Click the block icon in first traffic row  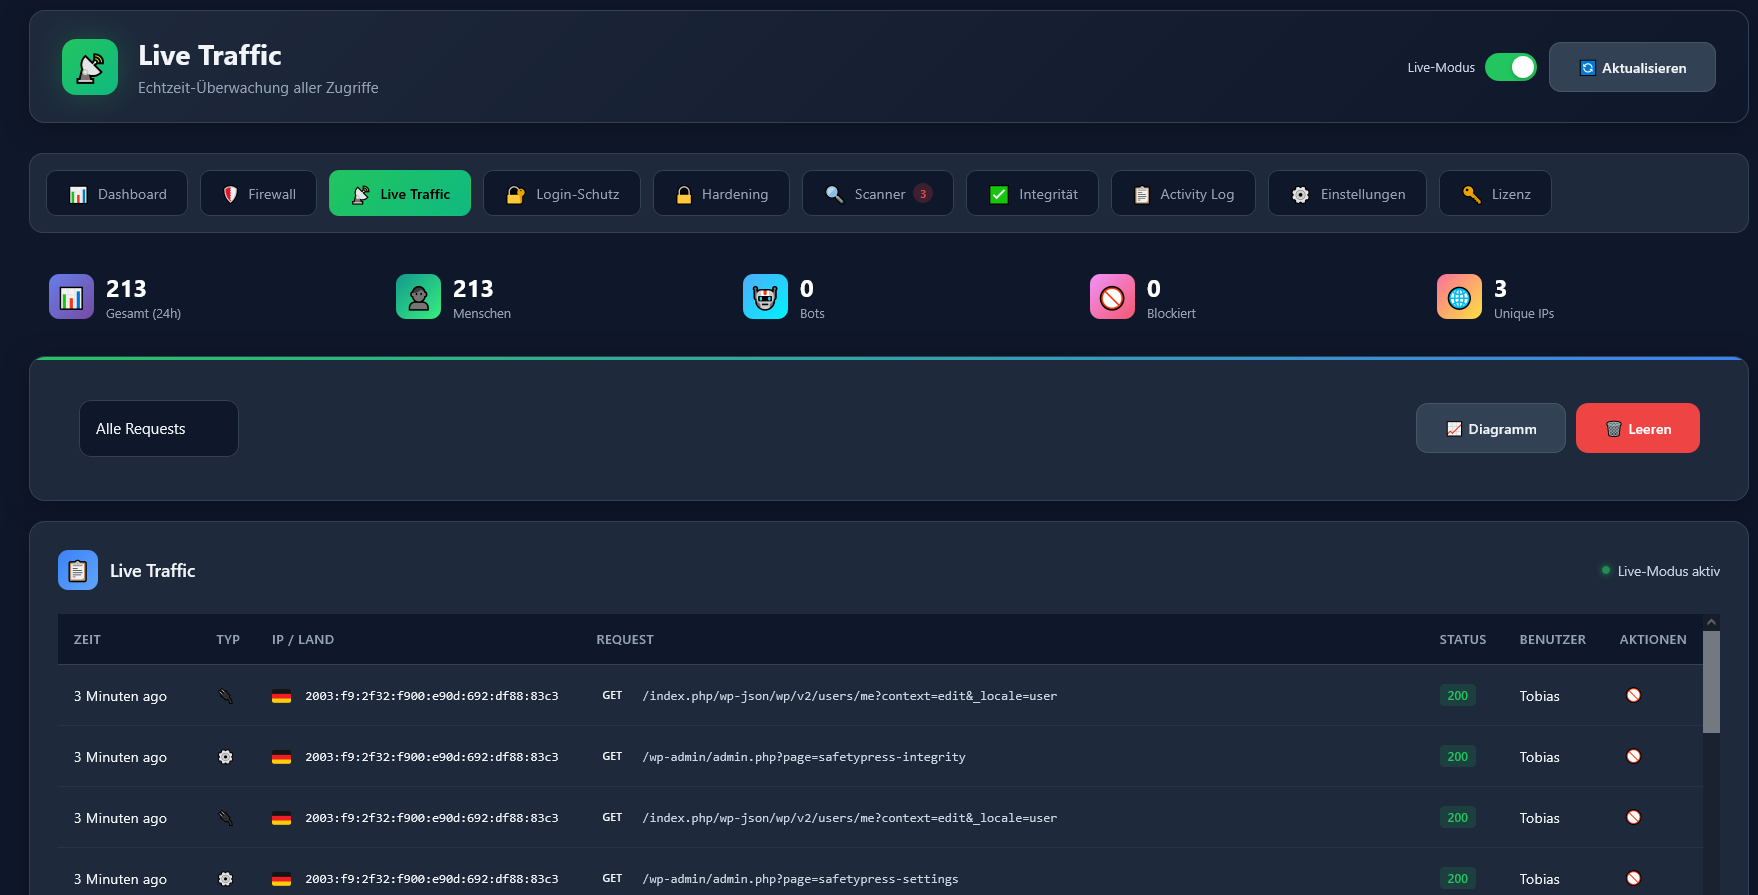[x=1633, y=695]
